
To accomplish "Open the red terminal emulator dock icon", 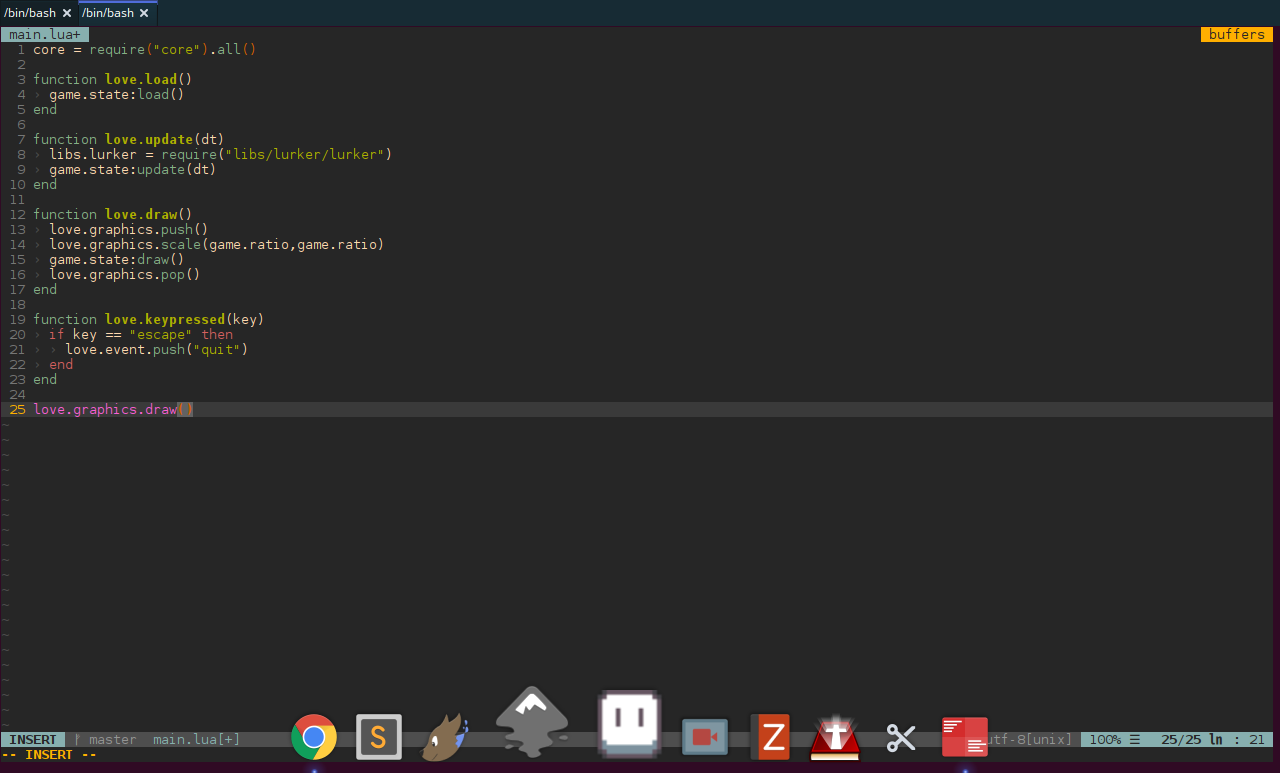I will (965, 737).
